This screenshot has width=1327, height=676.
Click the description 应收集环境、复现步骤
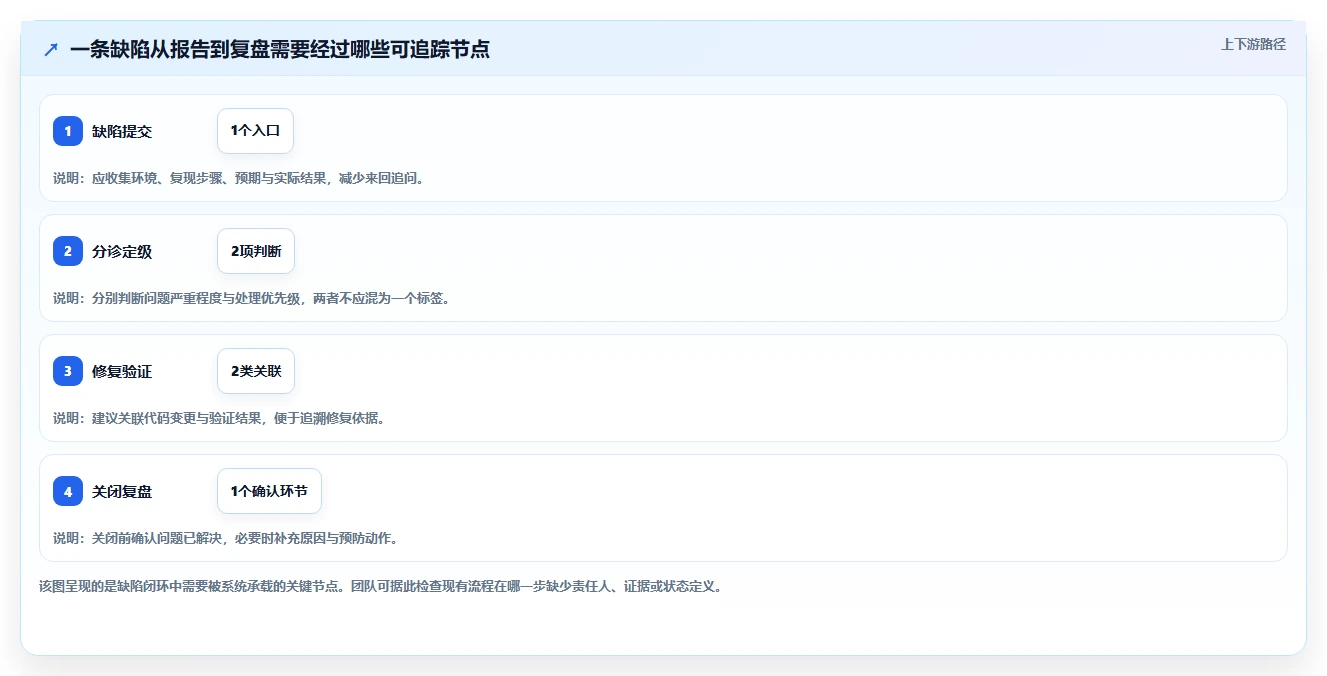238,178
